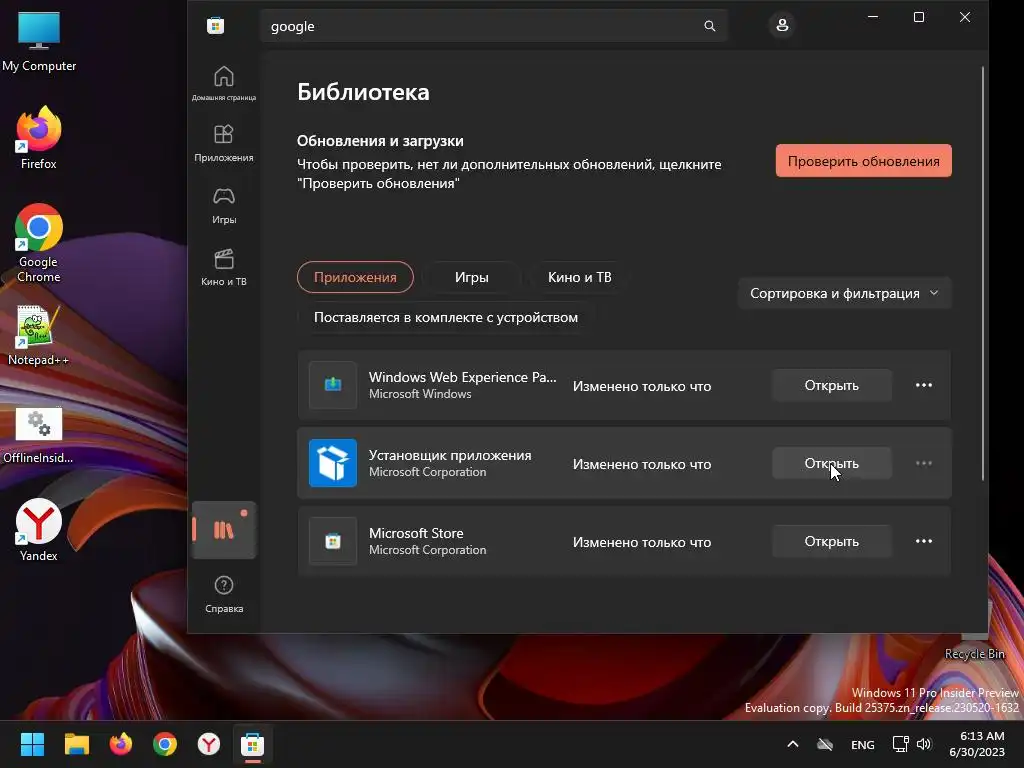Click the Windows Web Experience Pack app icon
The height and width of the screenshot is (768, 1024).
click(x=333, y=385)
